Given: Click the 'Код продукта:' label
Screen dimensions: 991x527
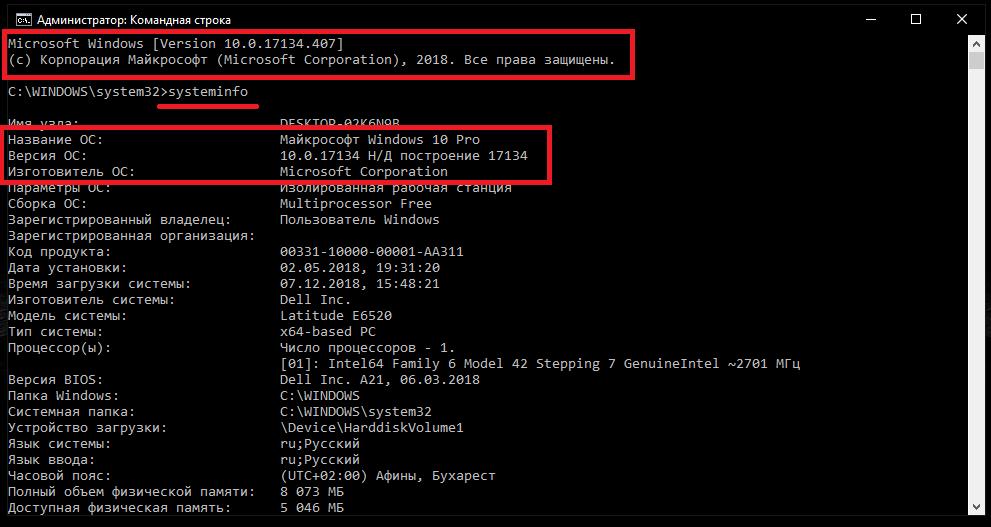Looking at the screenshot, I should pyautogui.click(x=59, y=251).
